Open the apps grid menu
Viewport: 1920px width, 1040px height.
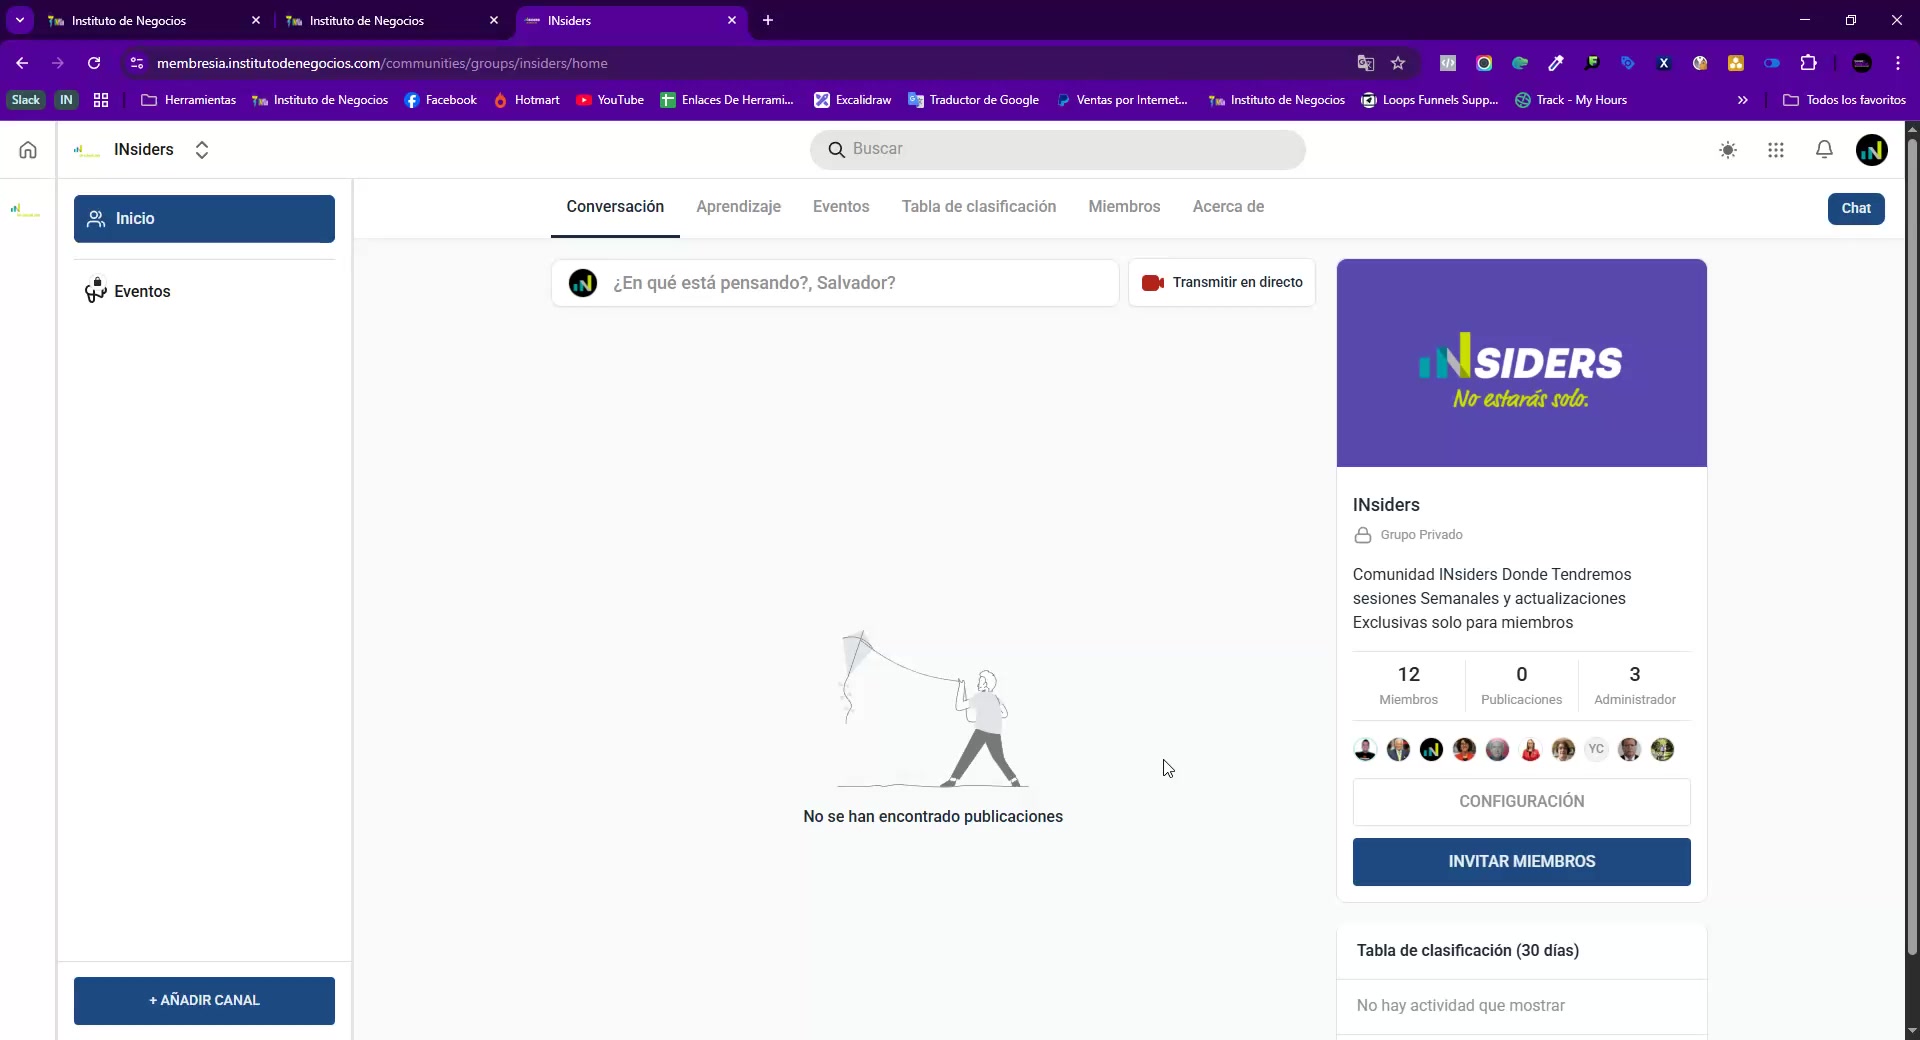[1776, 150]
